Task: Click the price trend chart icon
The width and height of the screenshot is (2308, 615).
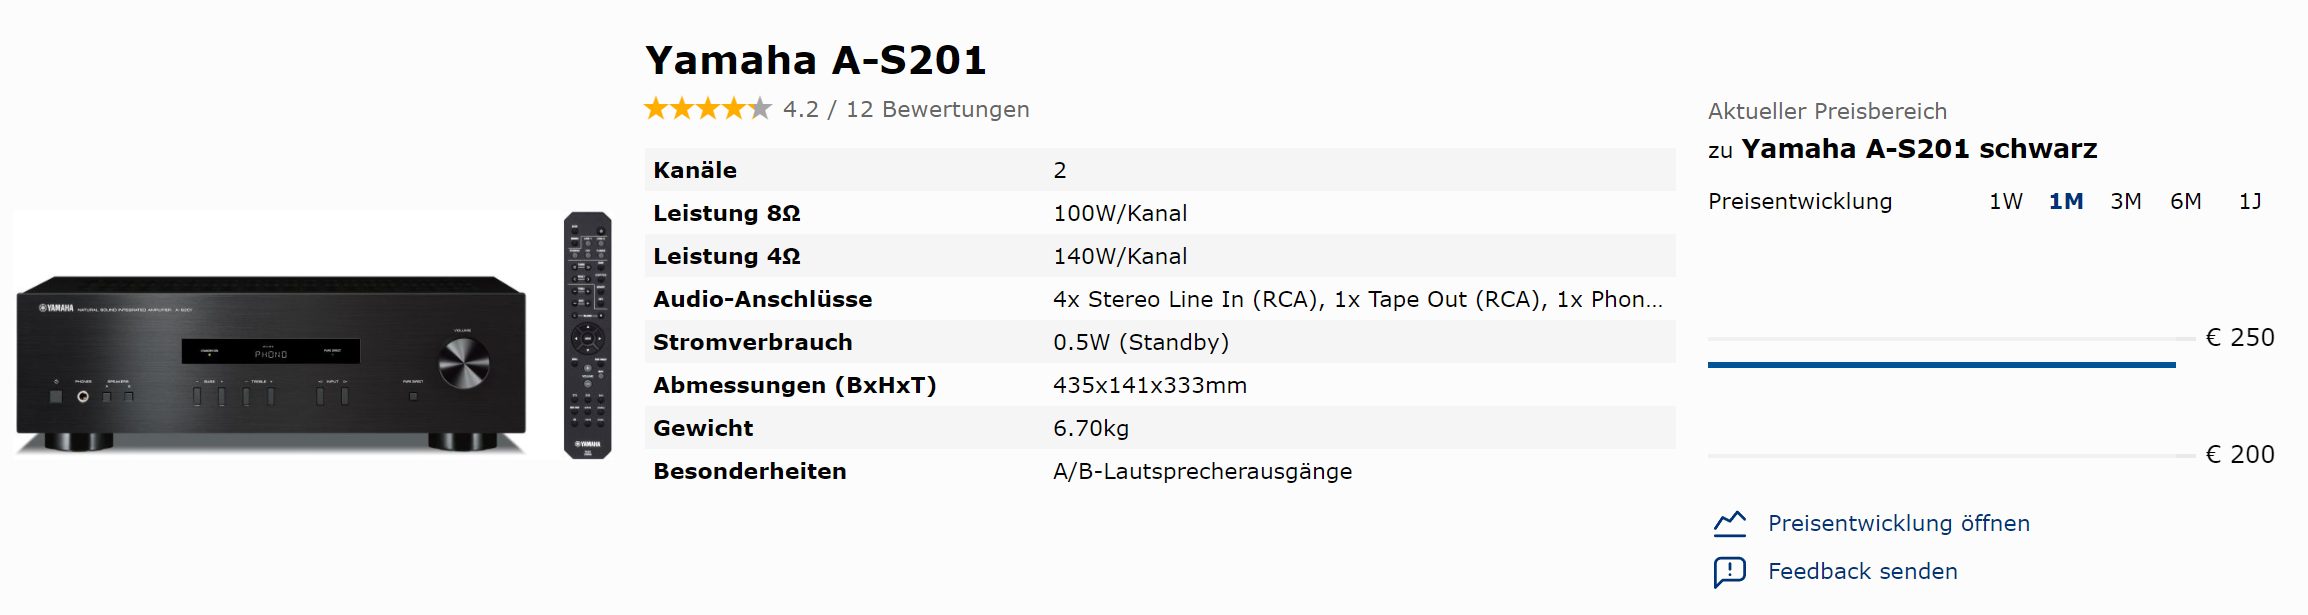Action: click(1730, 523)
